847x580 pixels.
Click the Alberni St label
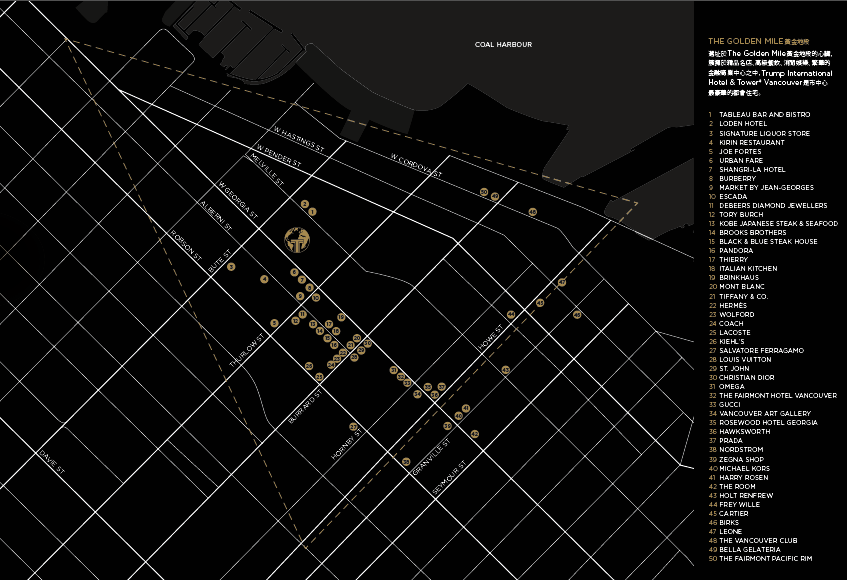(216, 216)
